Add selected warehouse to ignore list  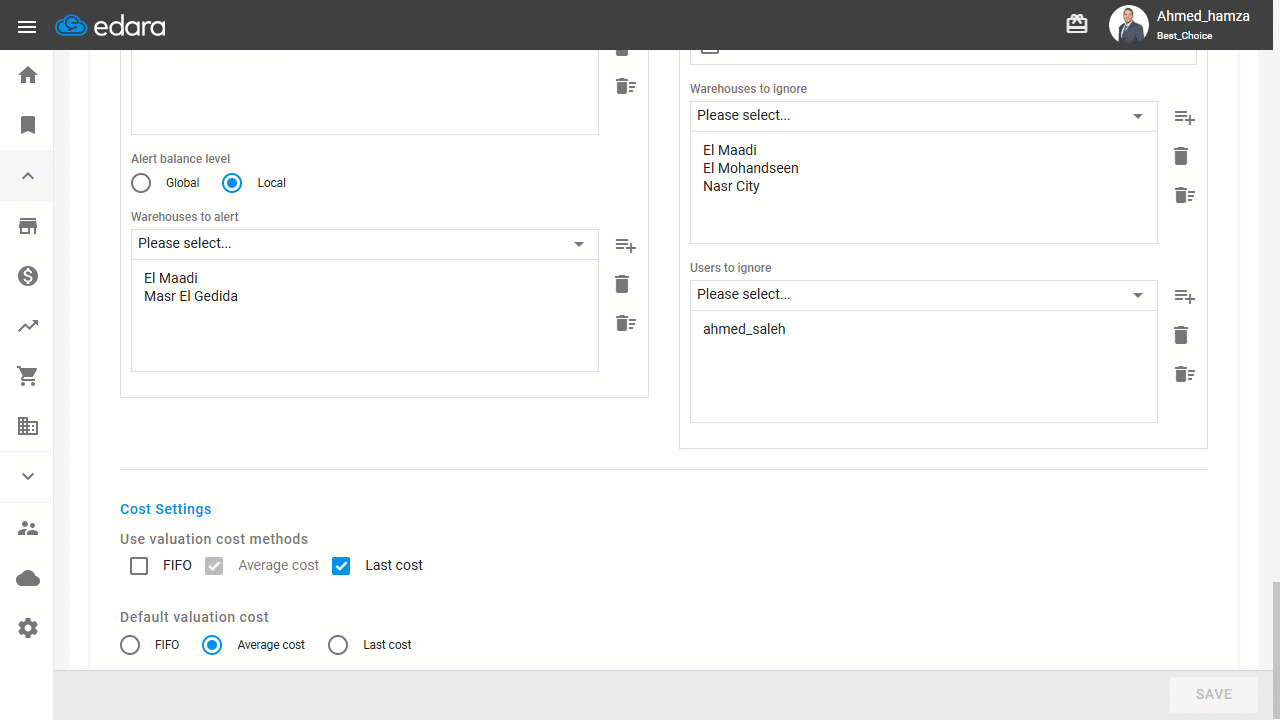(x=1185, y=118)
